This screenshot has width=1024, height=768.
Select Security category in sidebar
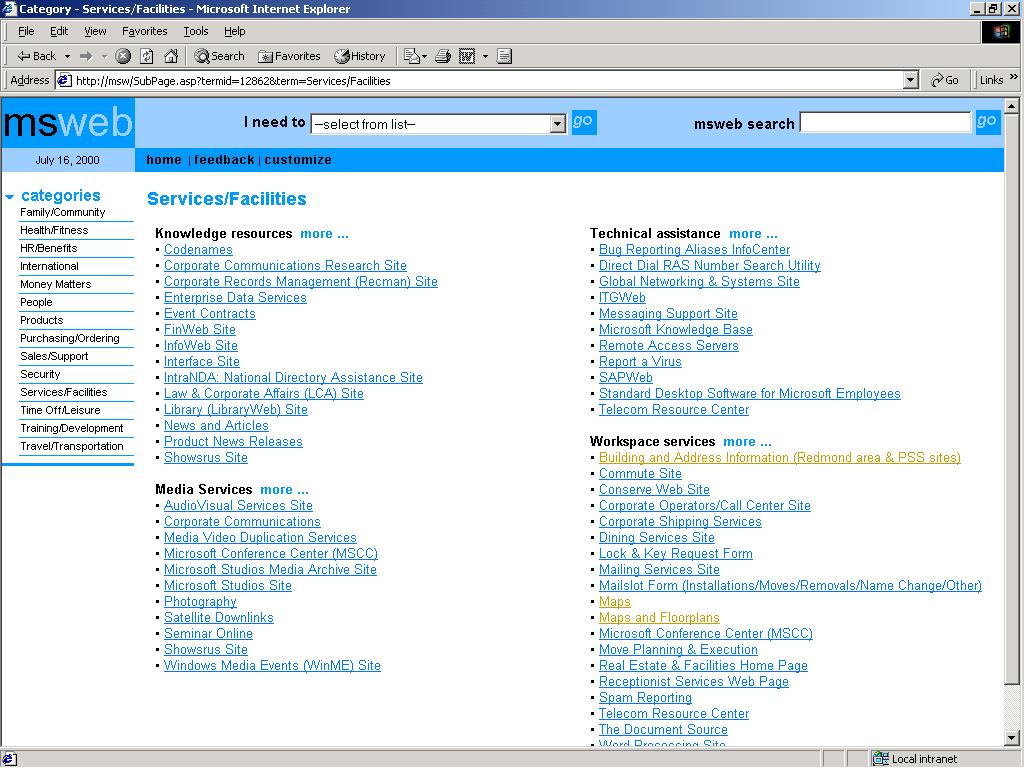click(x=40, y=374)
